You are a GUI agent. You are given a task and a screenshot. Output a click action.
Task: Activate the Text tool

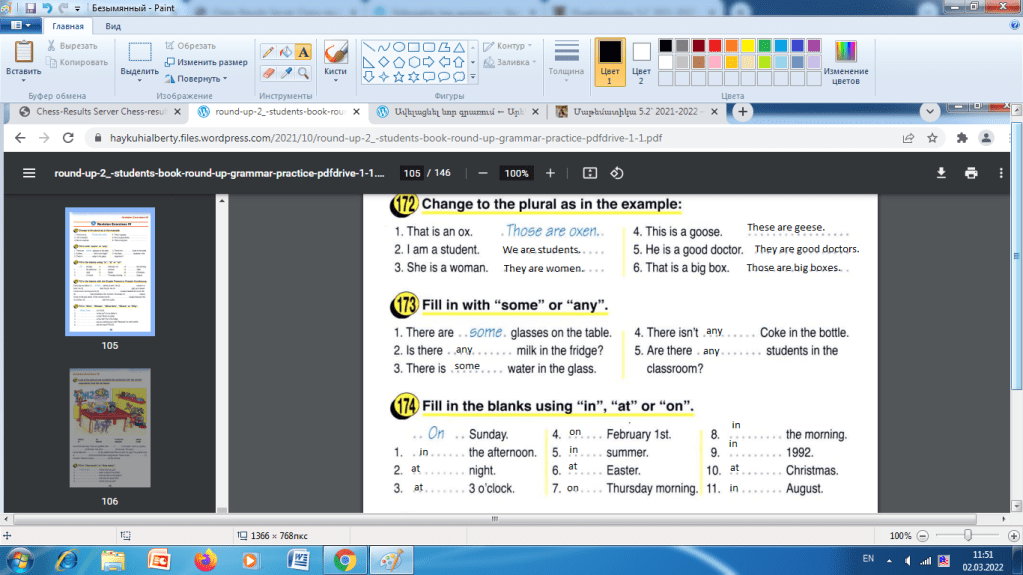(x=303, y=52)
